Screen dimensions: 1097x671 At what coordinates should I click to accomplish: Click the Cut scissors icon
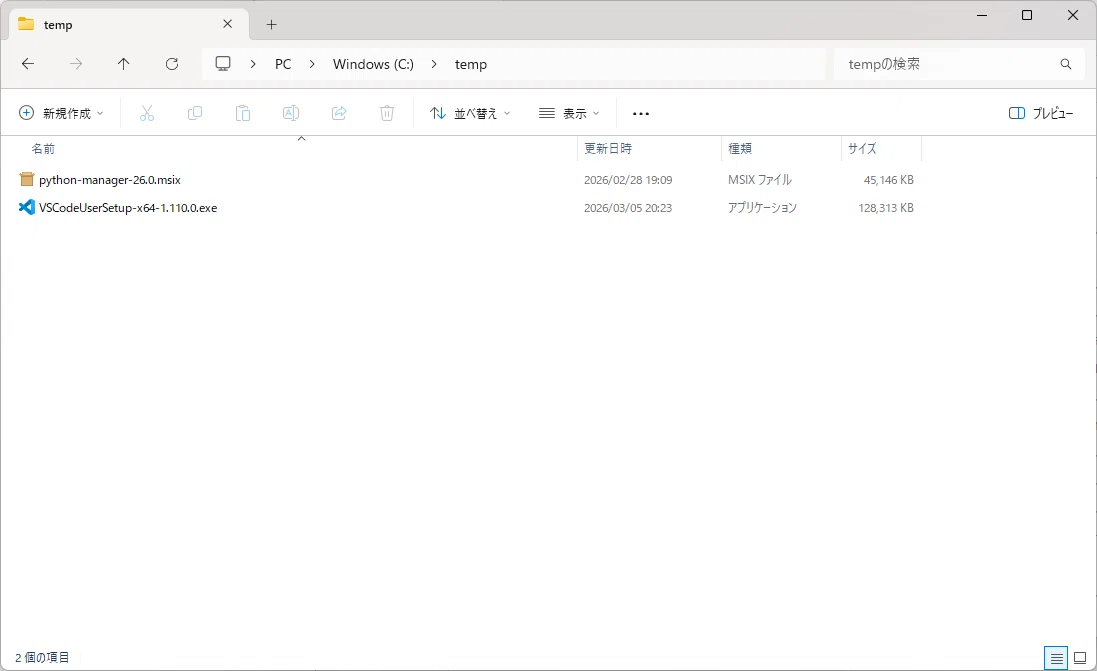[146, 113]
